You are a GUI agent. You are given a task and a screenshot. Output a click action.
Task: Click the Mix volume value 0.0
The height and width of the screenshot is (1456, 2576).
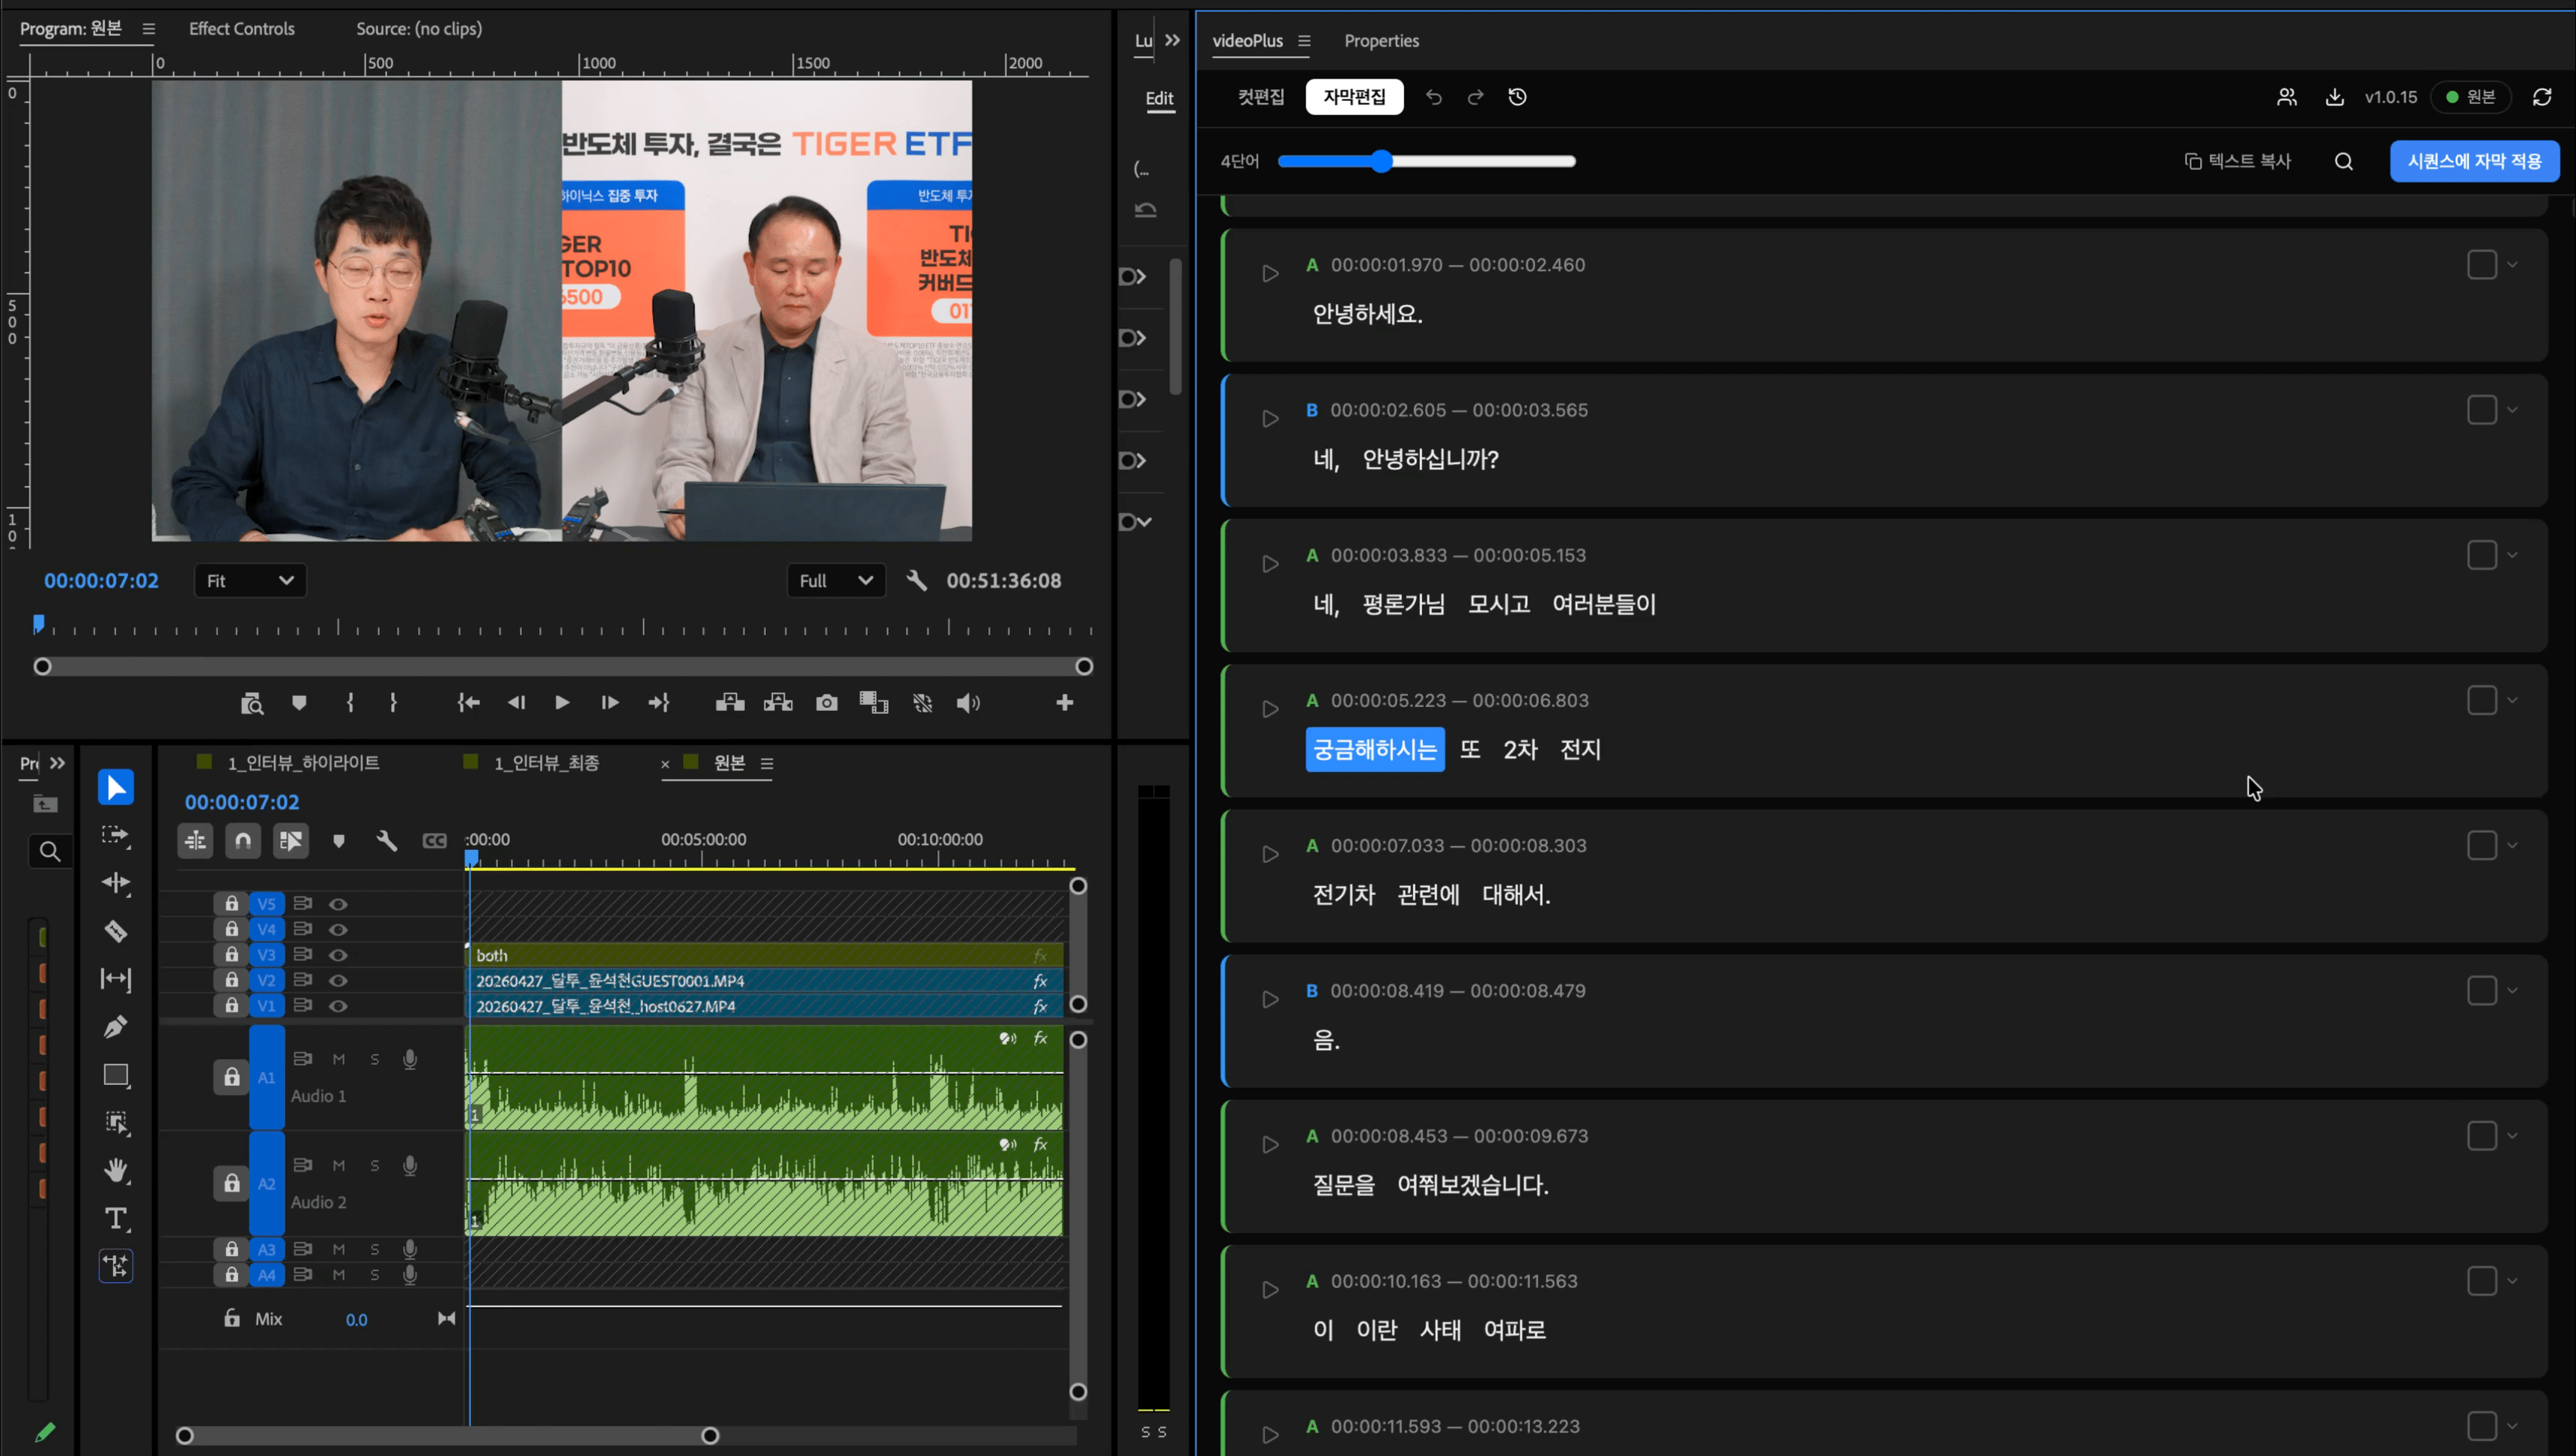point(356,1320)
